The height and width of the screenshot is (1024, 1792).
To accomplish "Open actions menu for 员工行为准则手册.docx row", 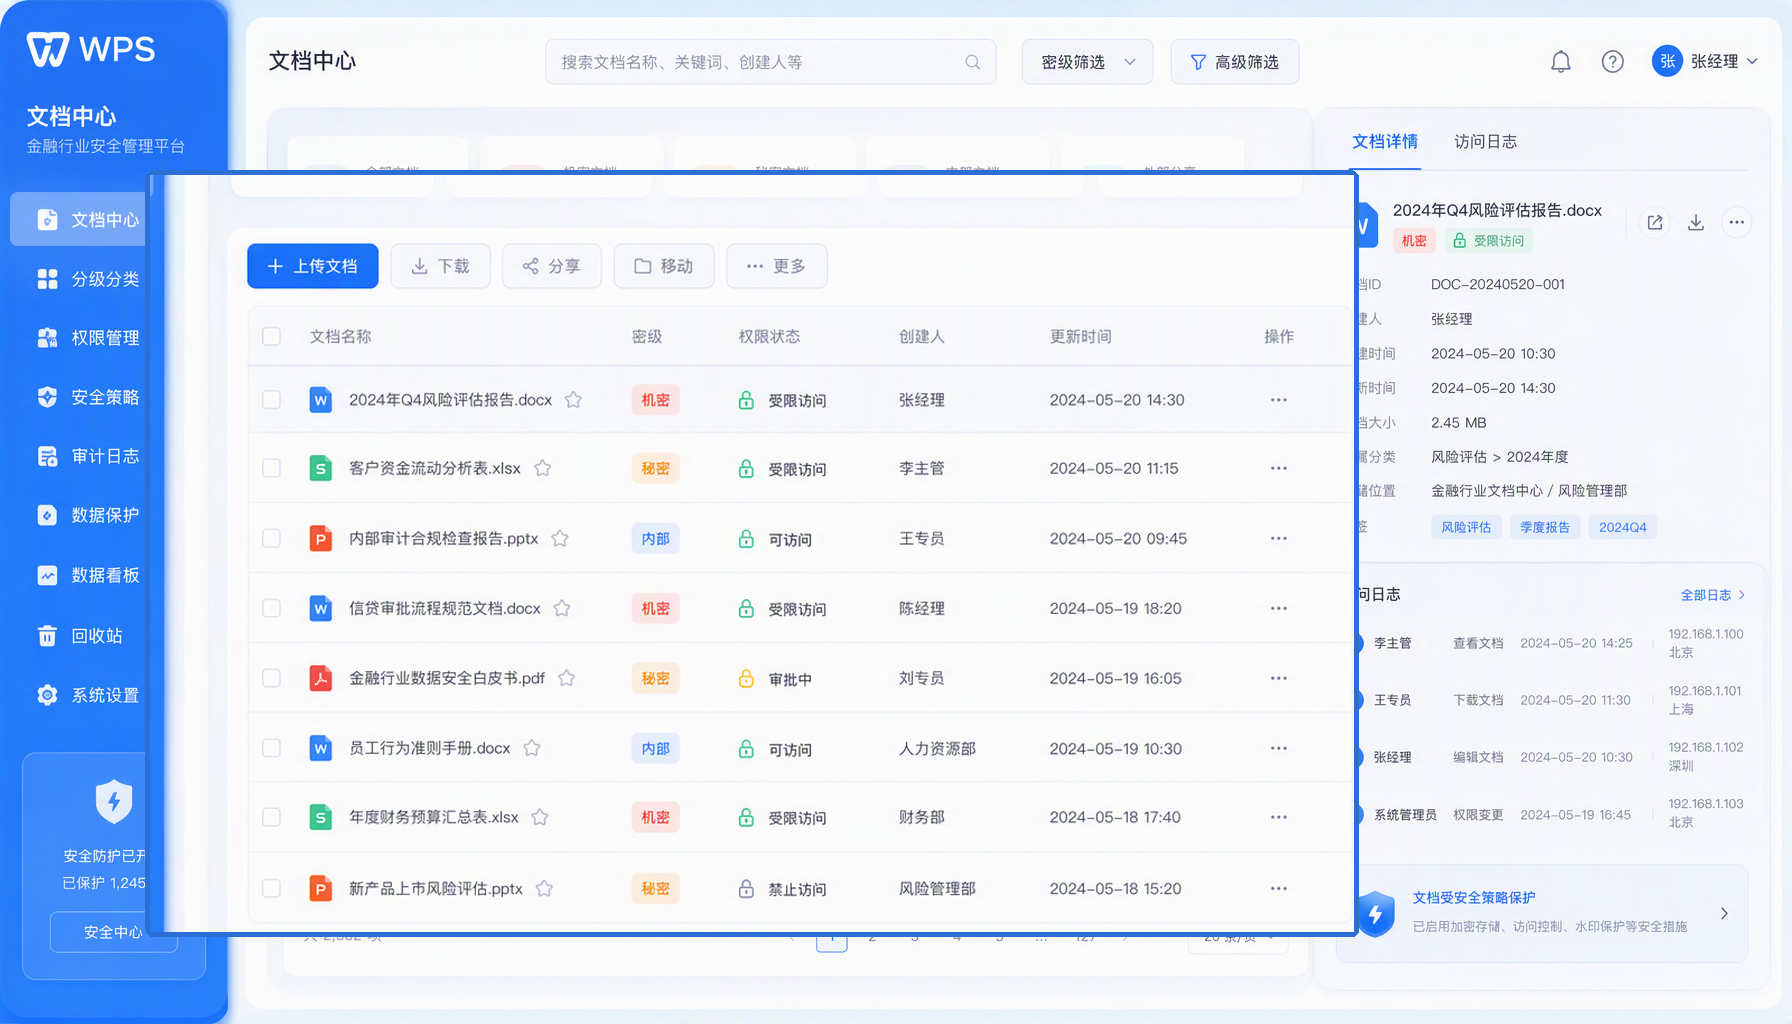I will coord(1278,748).
